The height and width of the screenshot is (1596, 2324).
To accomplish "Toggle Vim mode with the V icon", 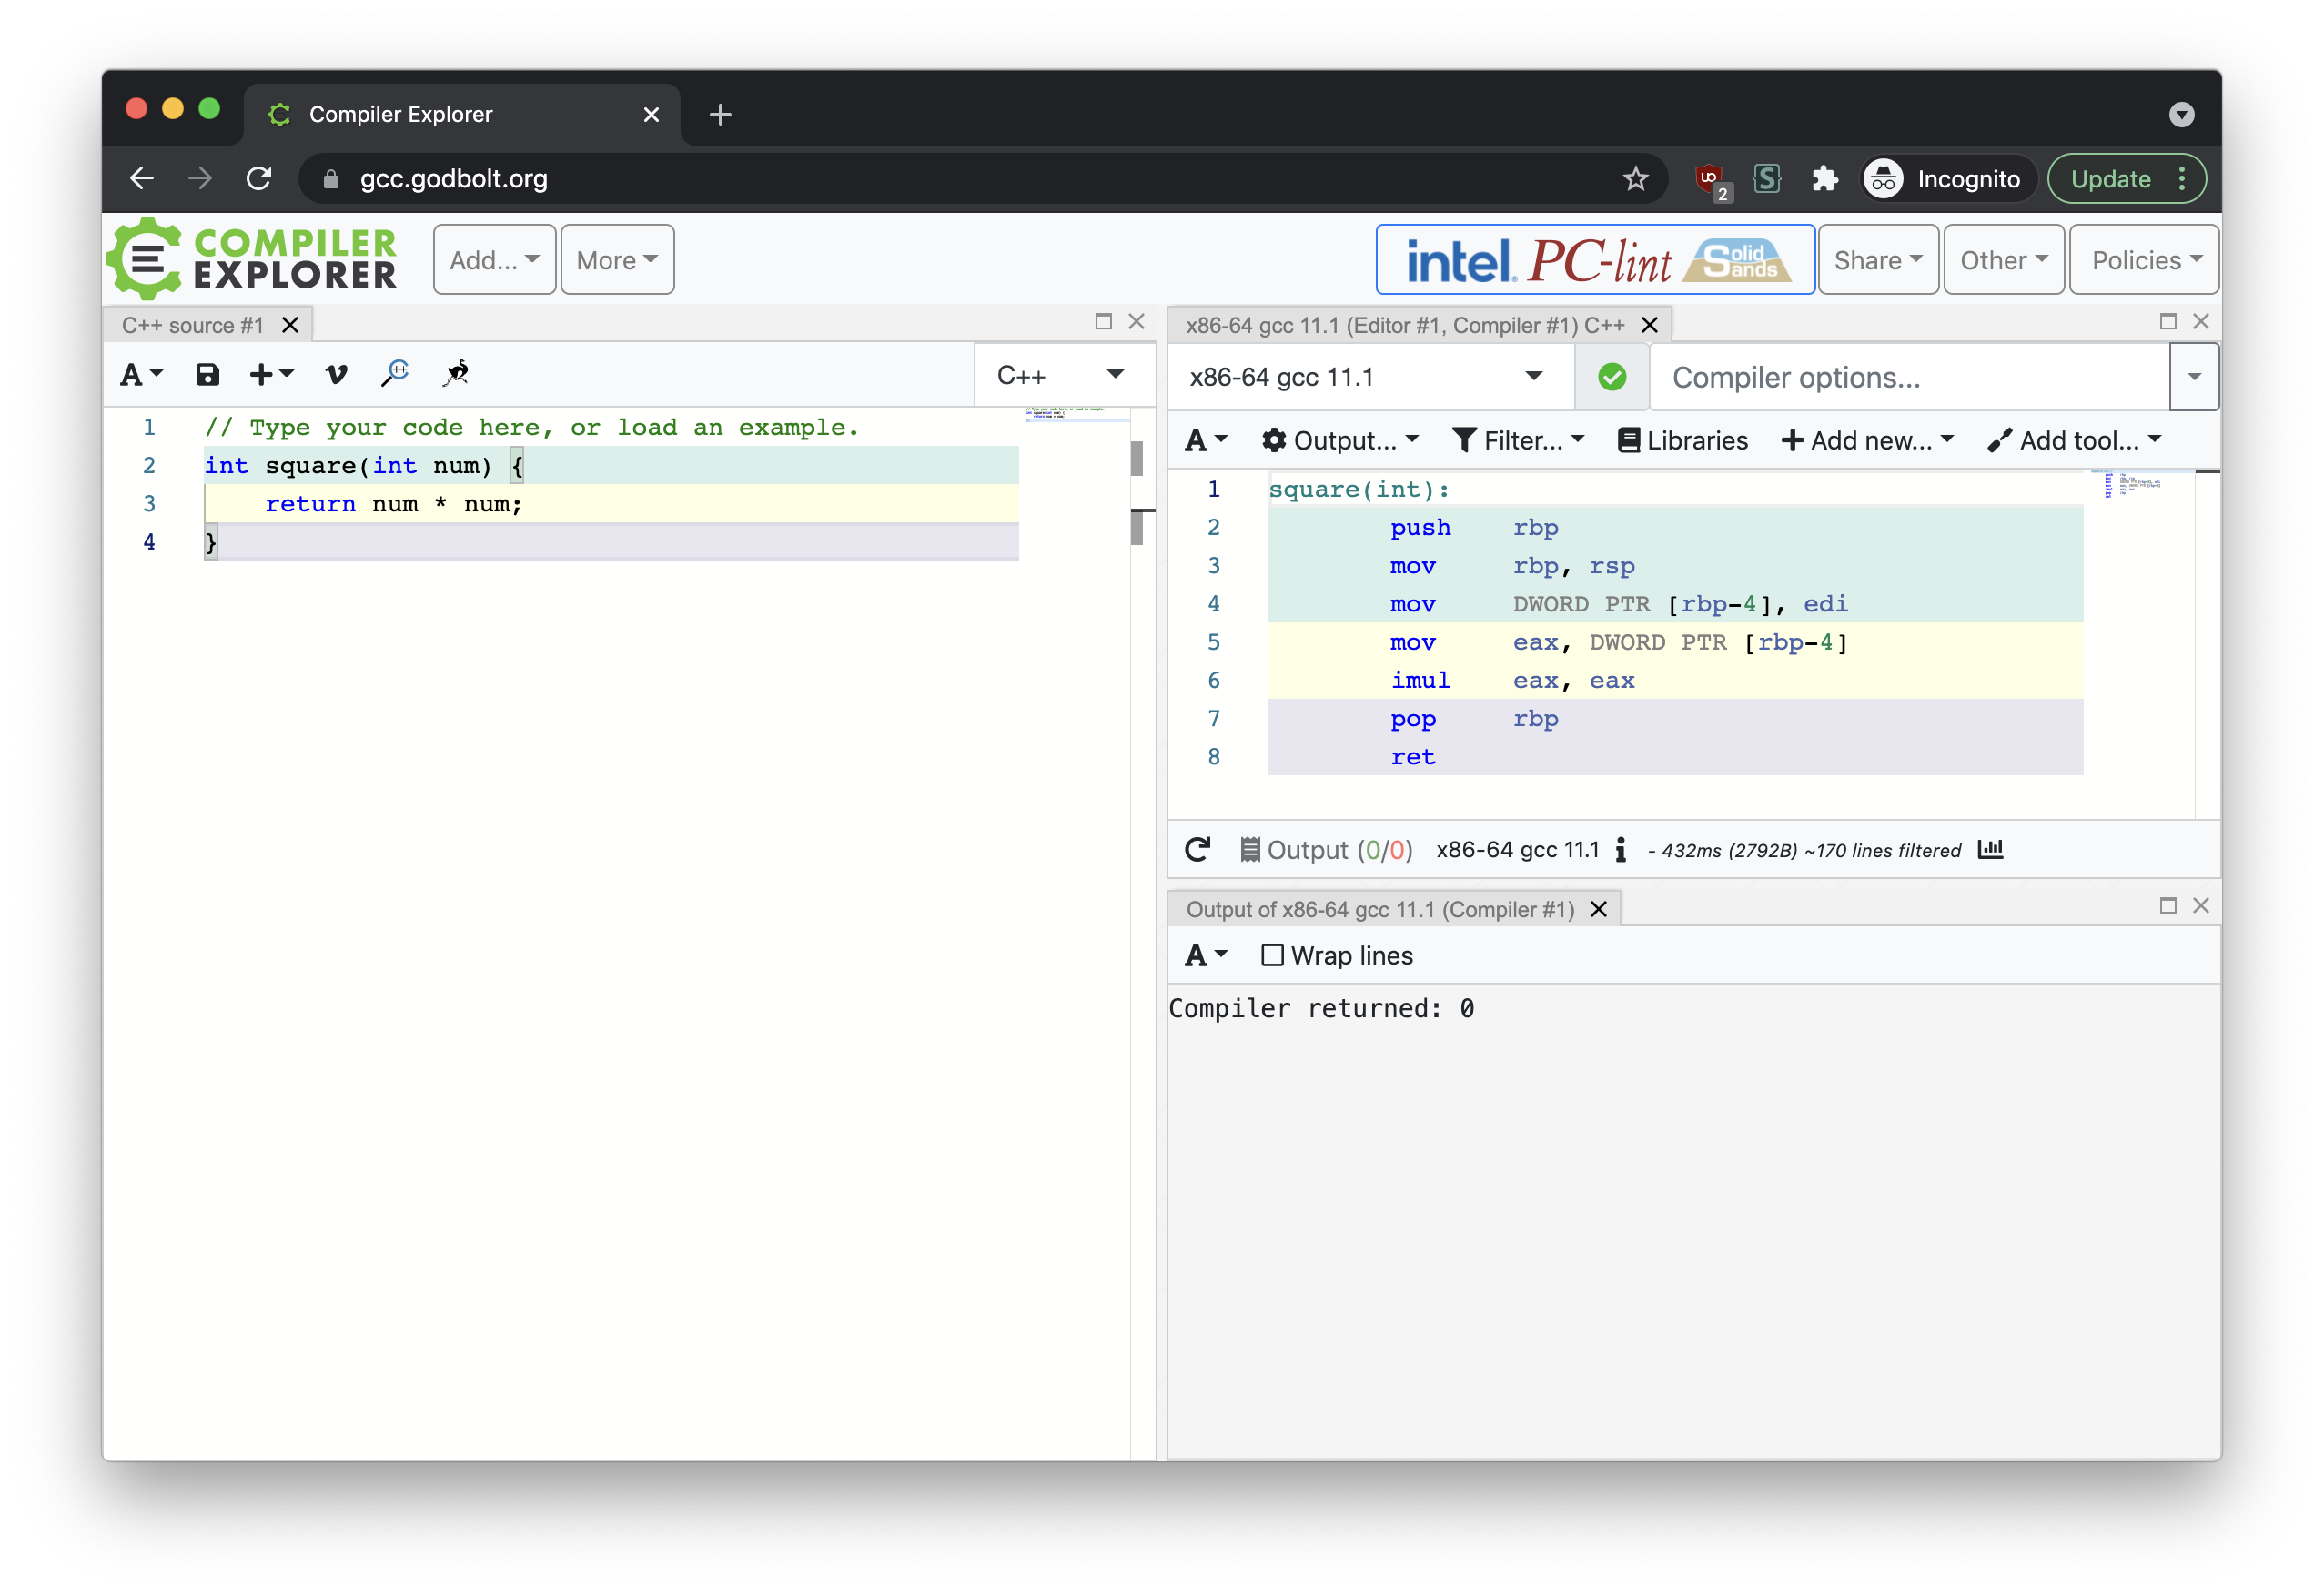I will (336, 374).
